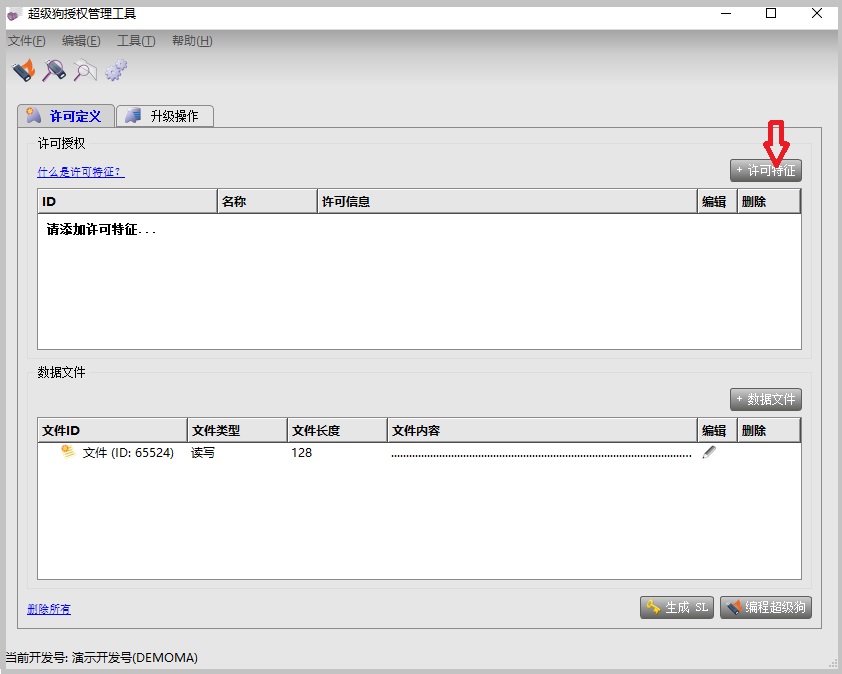Open the 帮助(H) menu

[x=192, y=41]
